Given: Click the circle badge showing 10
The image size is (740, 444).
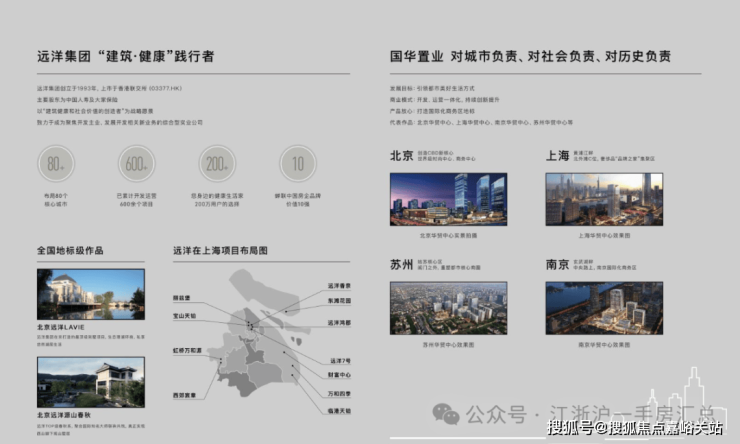Looking at the screenshot, I should (298, 164).
